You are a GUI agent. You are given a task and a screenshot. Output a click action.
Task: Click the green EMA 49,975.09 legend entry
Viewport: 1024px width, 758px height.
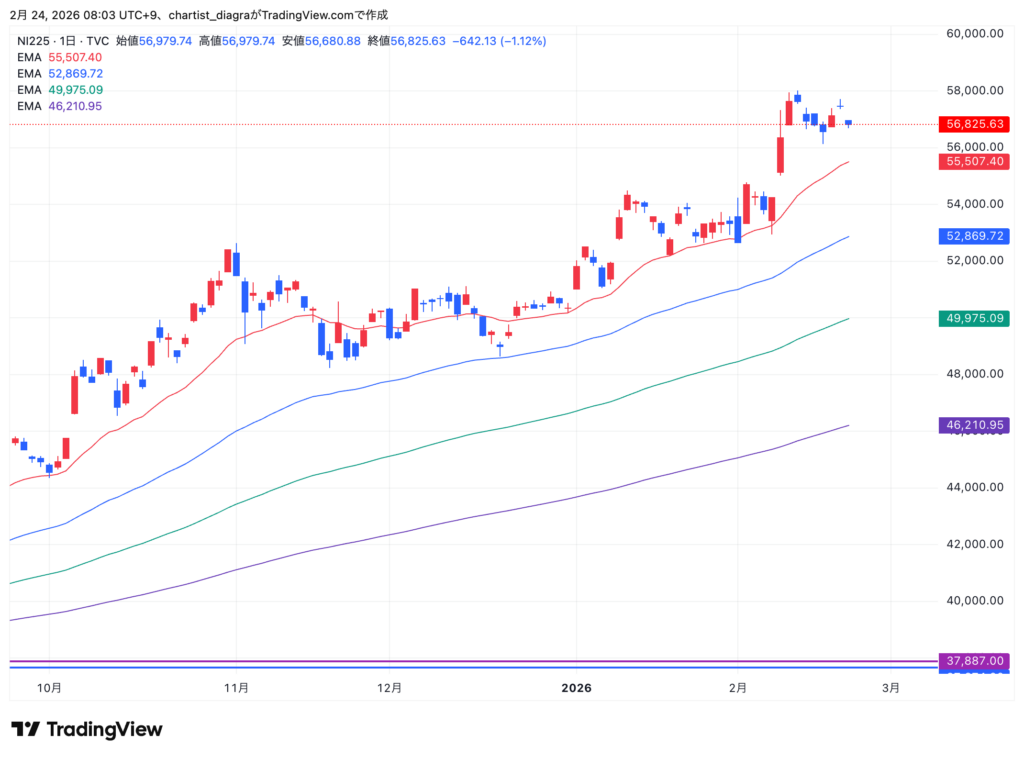pos(60,89)
